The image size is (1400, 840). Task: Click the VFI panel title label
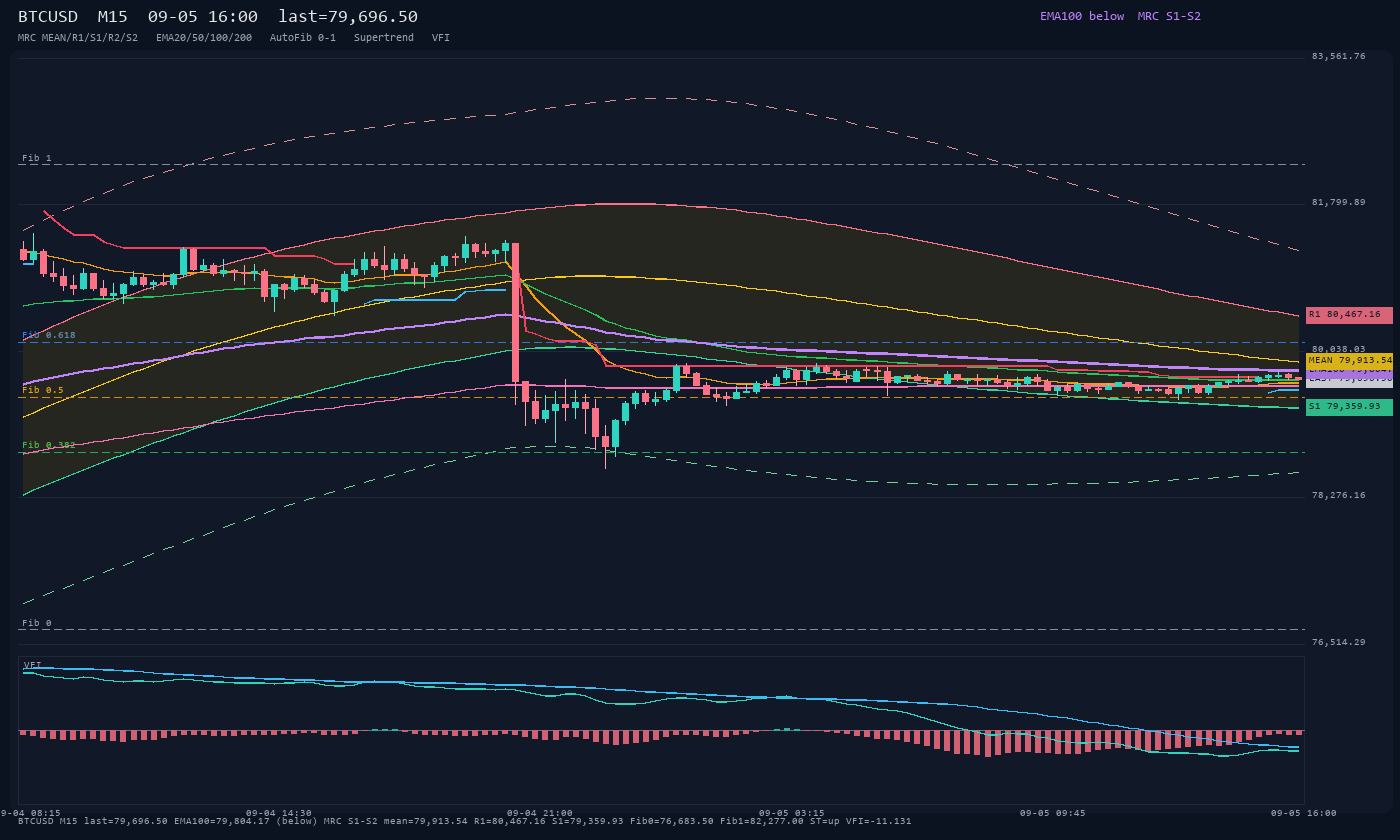pos(33,665)
